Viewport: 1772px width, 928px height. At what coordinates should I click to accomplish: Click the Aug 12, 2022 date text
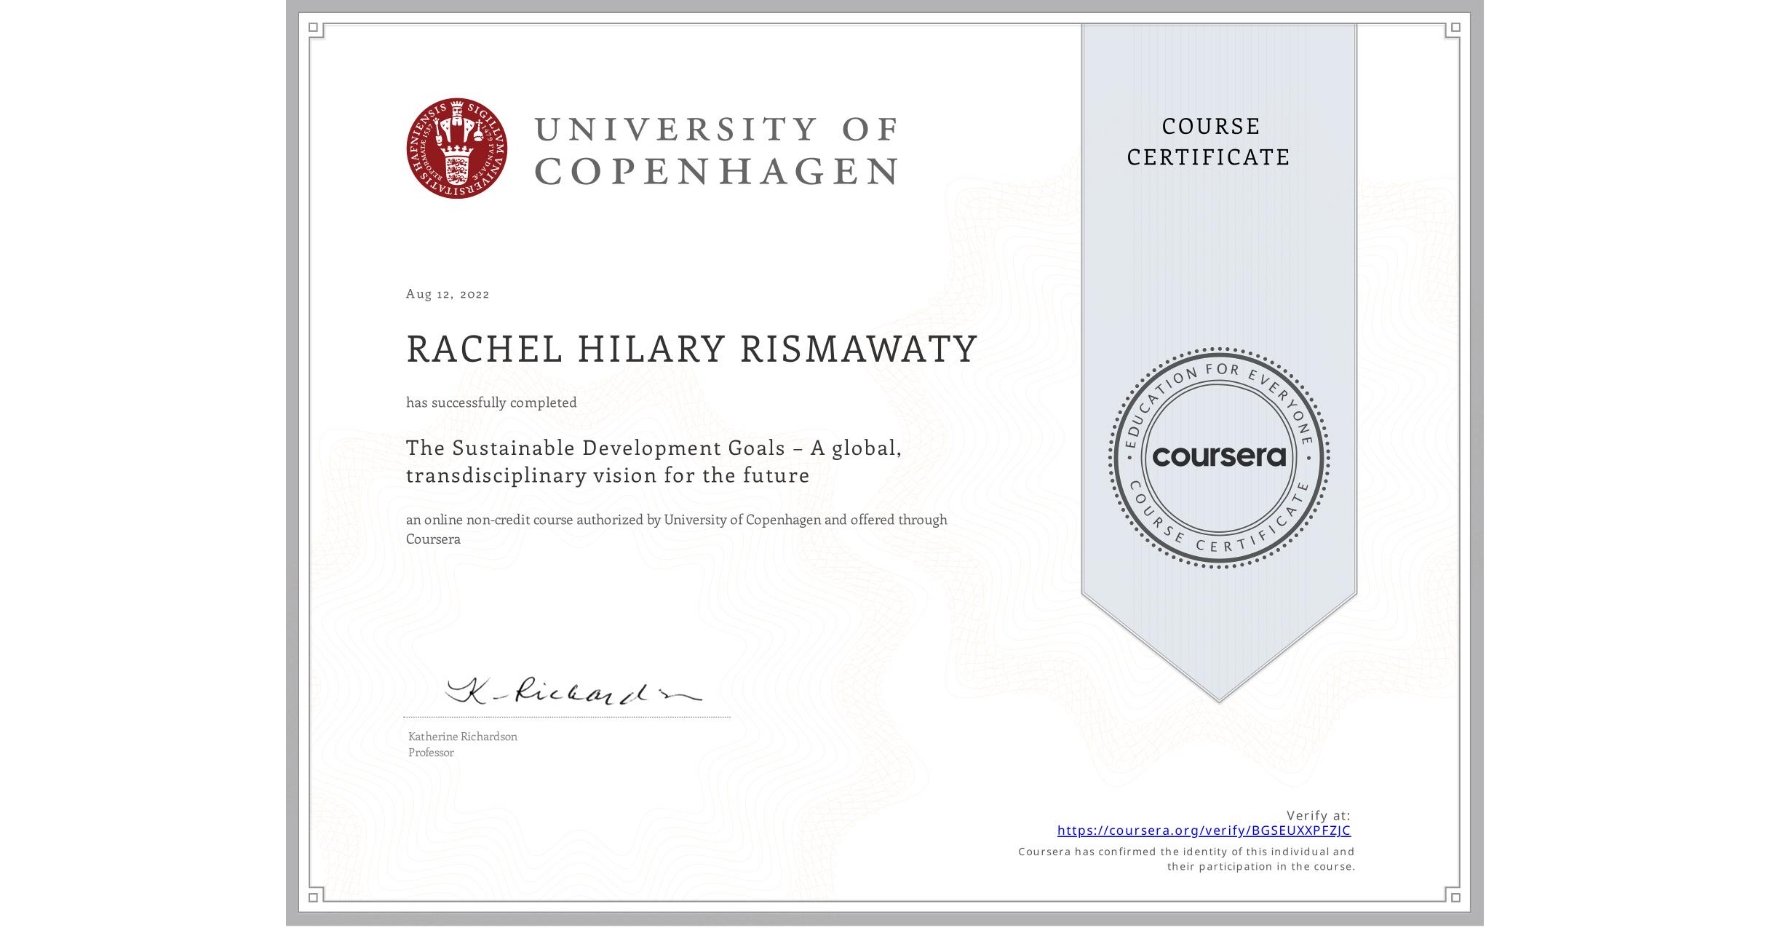coord(447,293)
